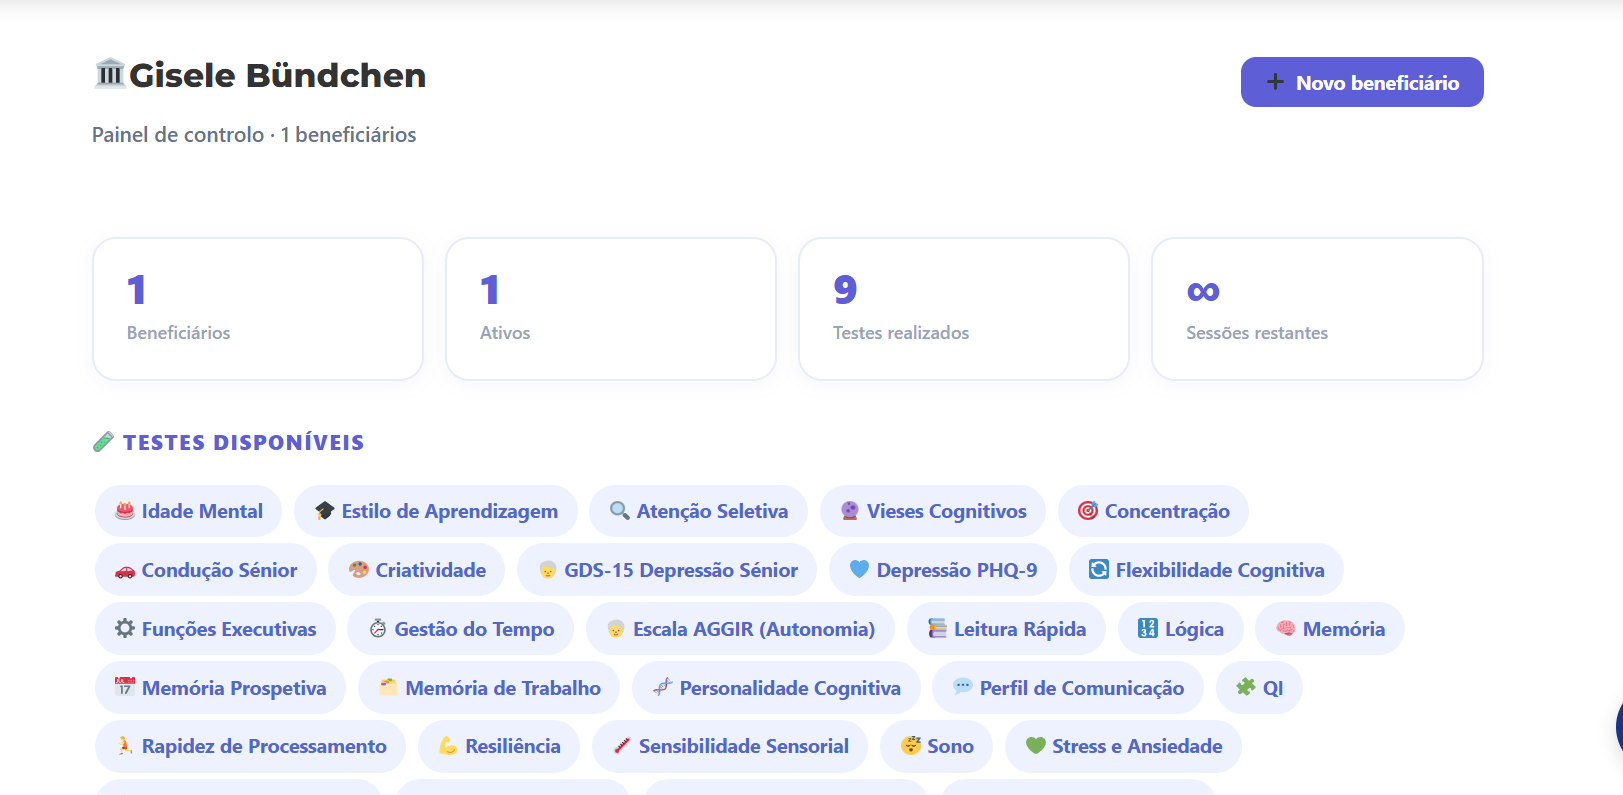
Task: Click the blue heart icon on Depressão PHQ-9
Action: point(859,569)
